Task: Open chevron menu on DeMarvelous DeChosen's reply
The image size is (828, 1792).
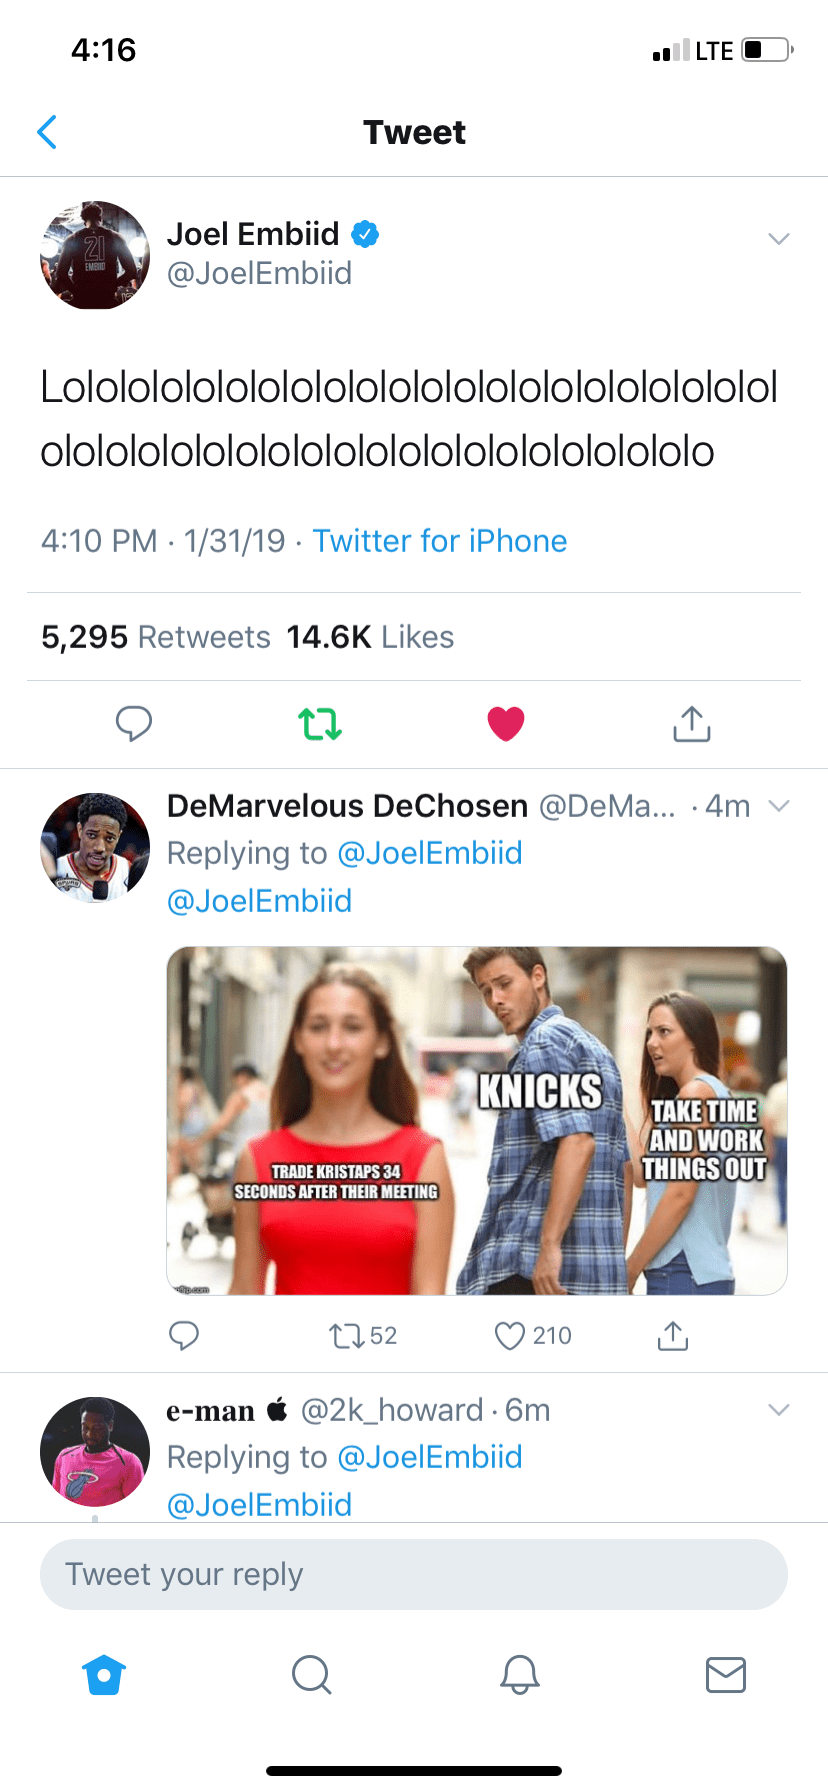Action: [x=779, y=806]
